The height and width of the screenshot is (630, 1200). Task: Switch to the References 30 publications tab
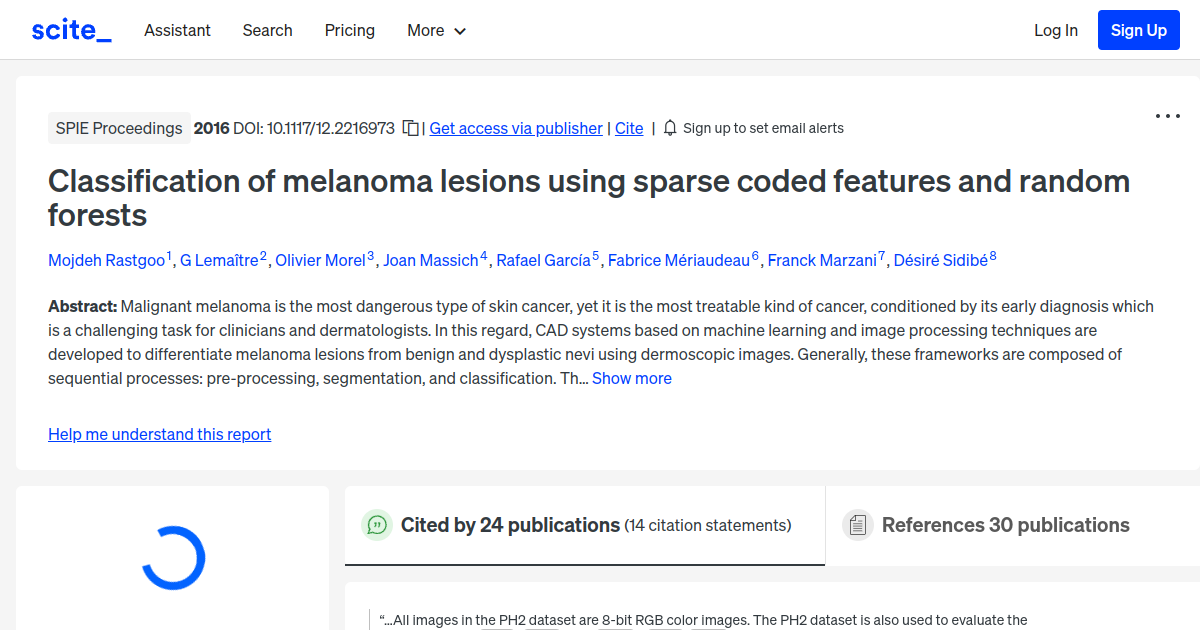(1005, 524)
